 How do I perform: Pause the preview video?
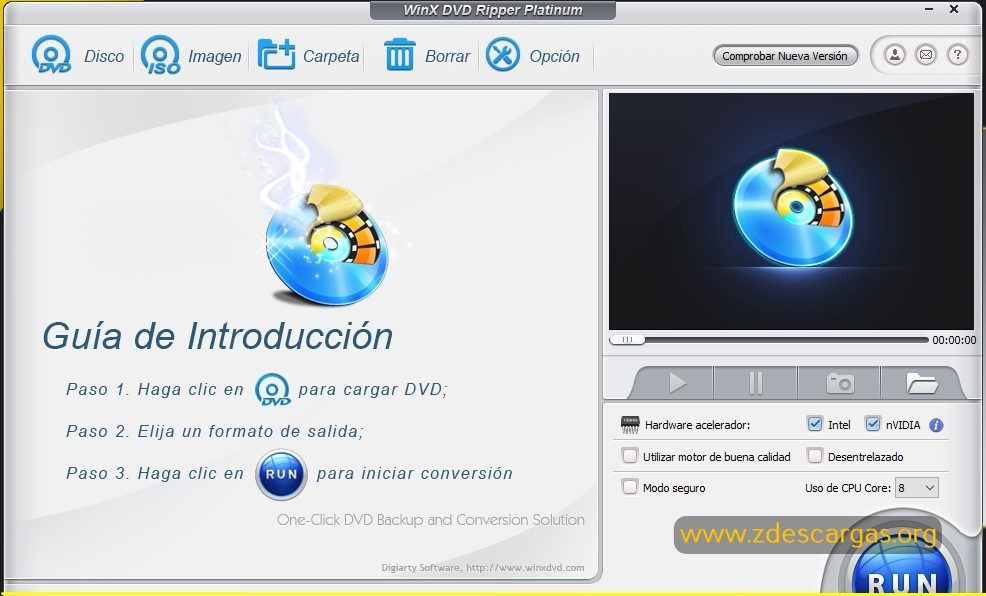pos(756,382)
